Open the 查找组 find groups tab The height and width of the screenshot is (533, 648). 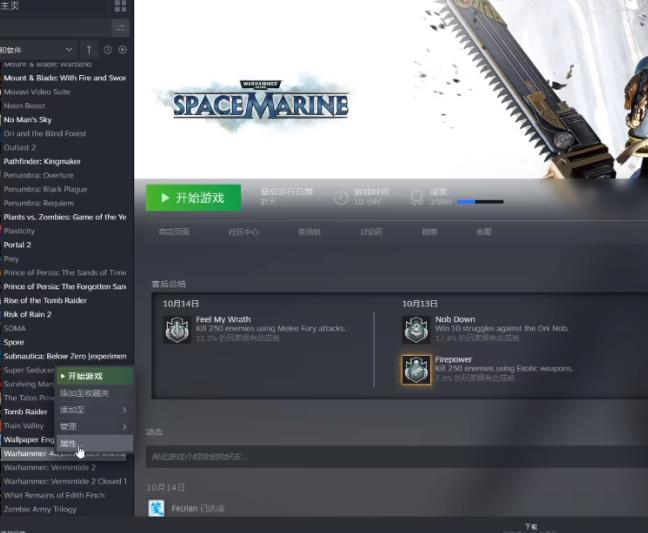tap(309, 232)
